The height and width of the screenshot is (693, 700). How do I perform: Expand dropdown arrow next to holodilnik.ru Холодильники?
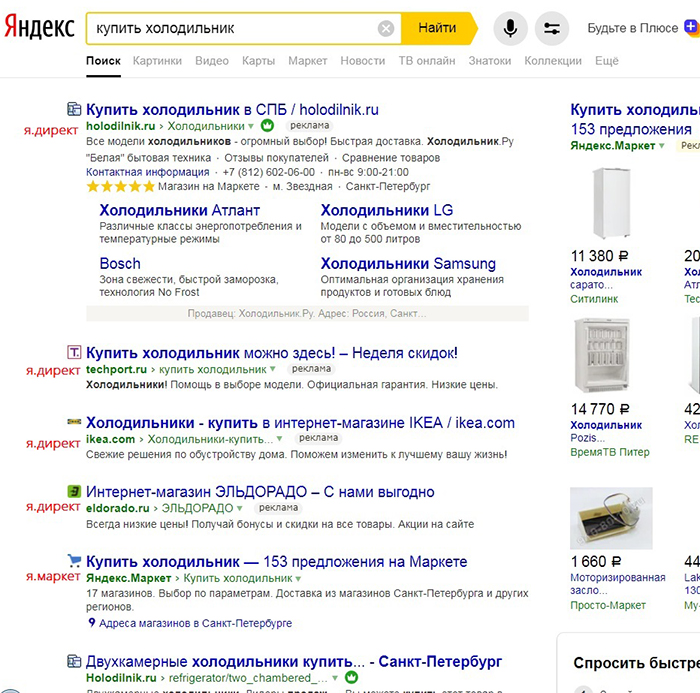(251, 126)
